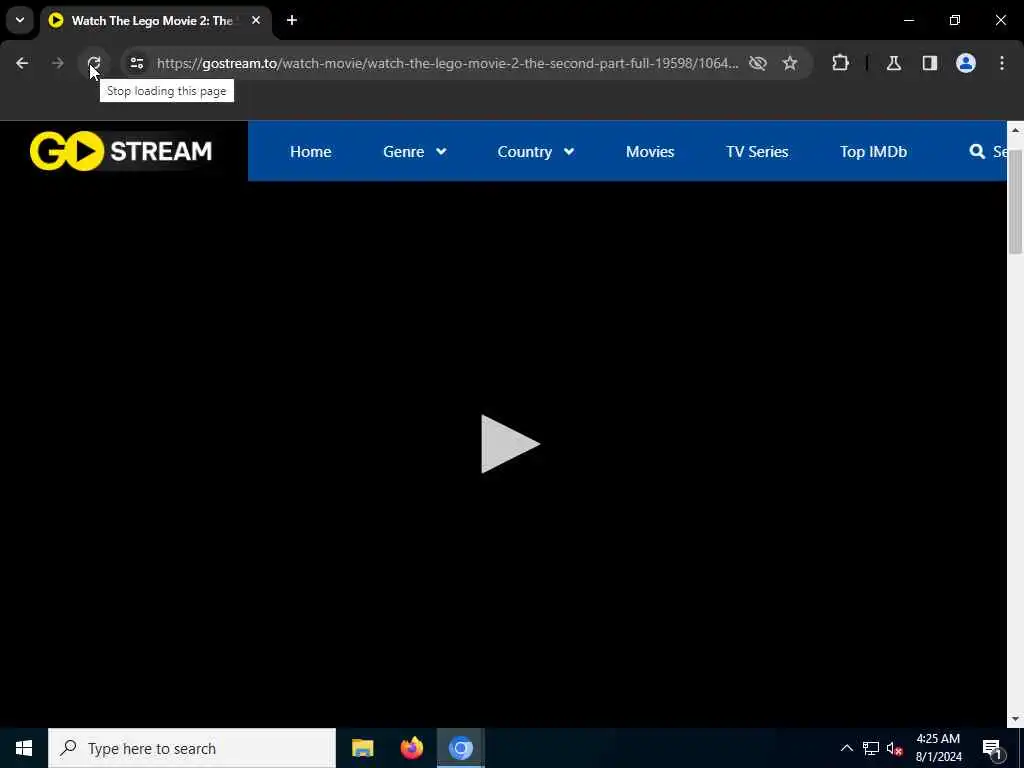View site information icon in address bar

point(136,63)
